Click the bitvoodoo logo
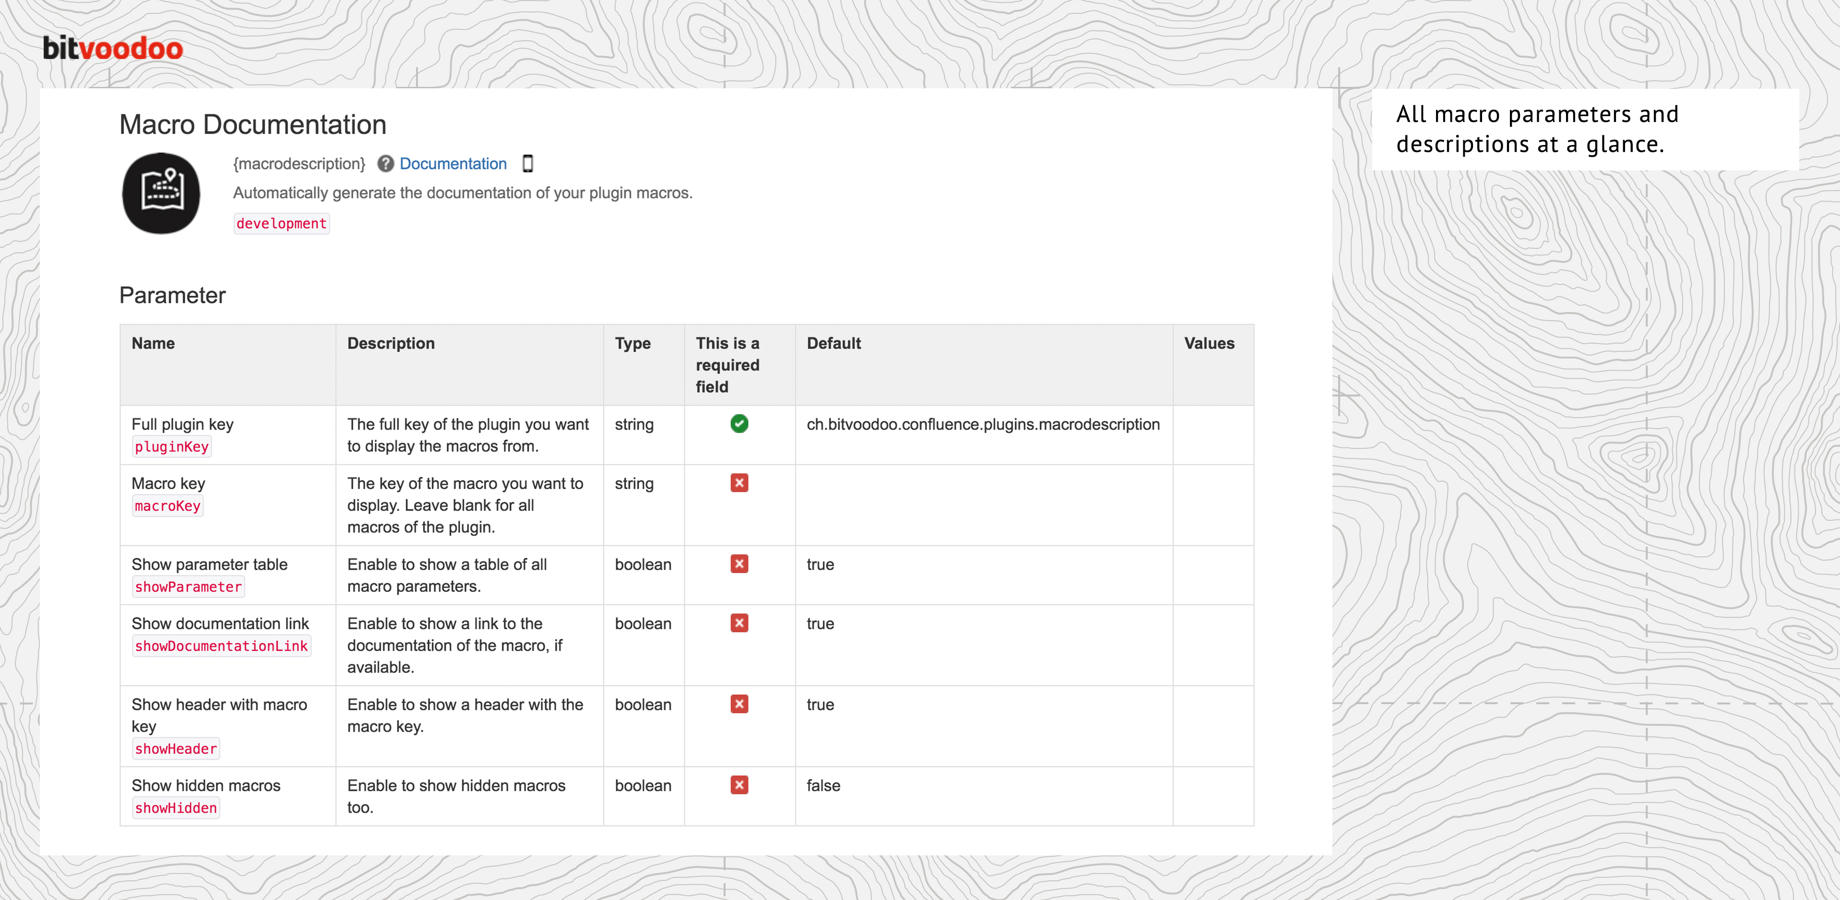1840x900 pixels. coord(112,48)
